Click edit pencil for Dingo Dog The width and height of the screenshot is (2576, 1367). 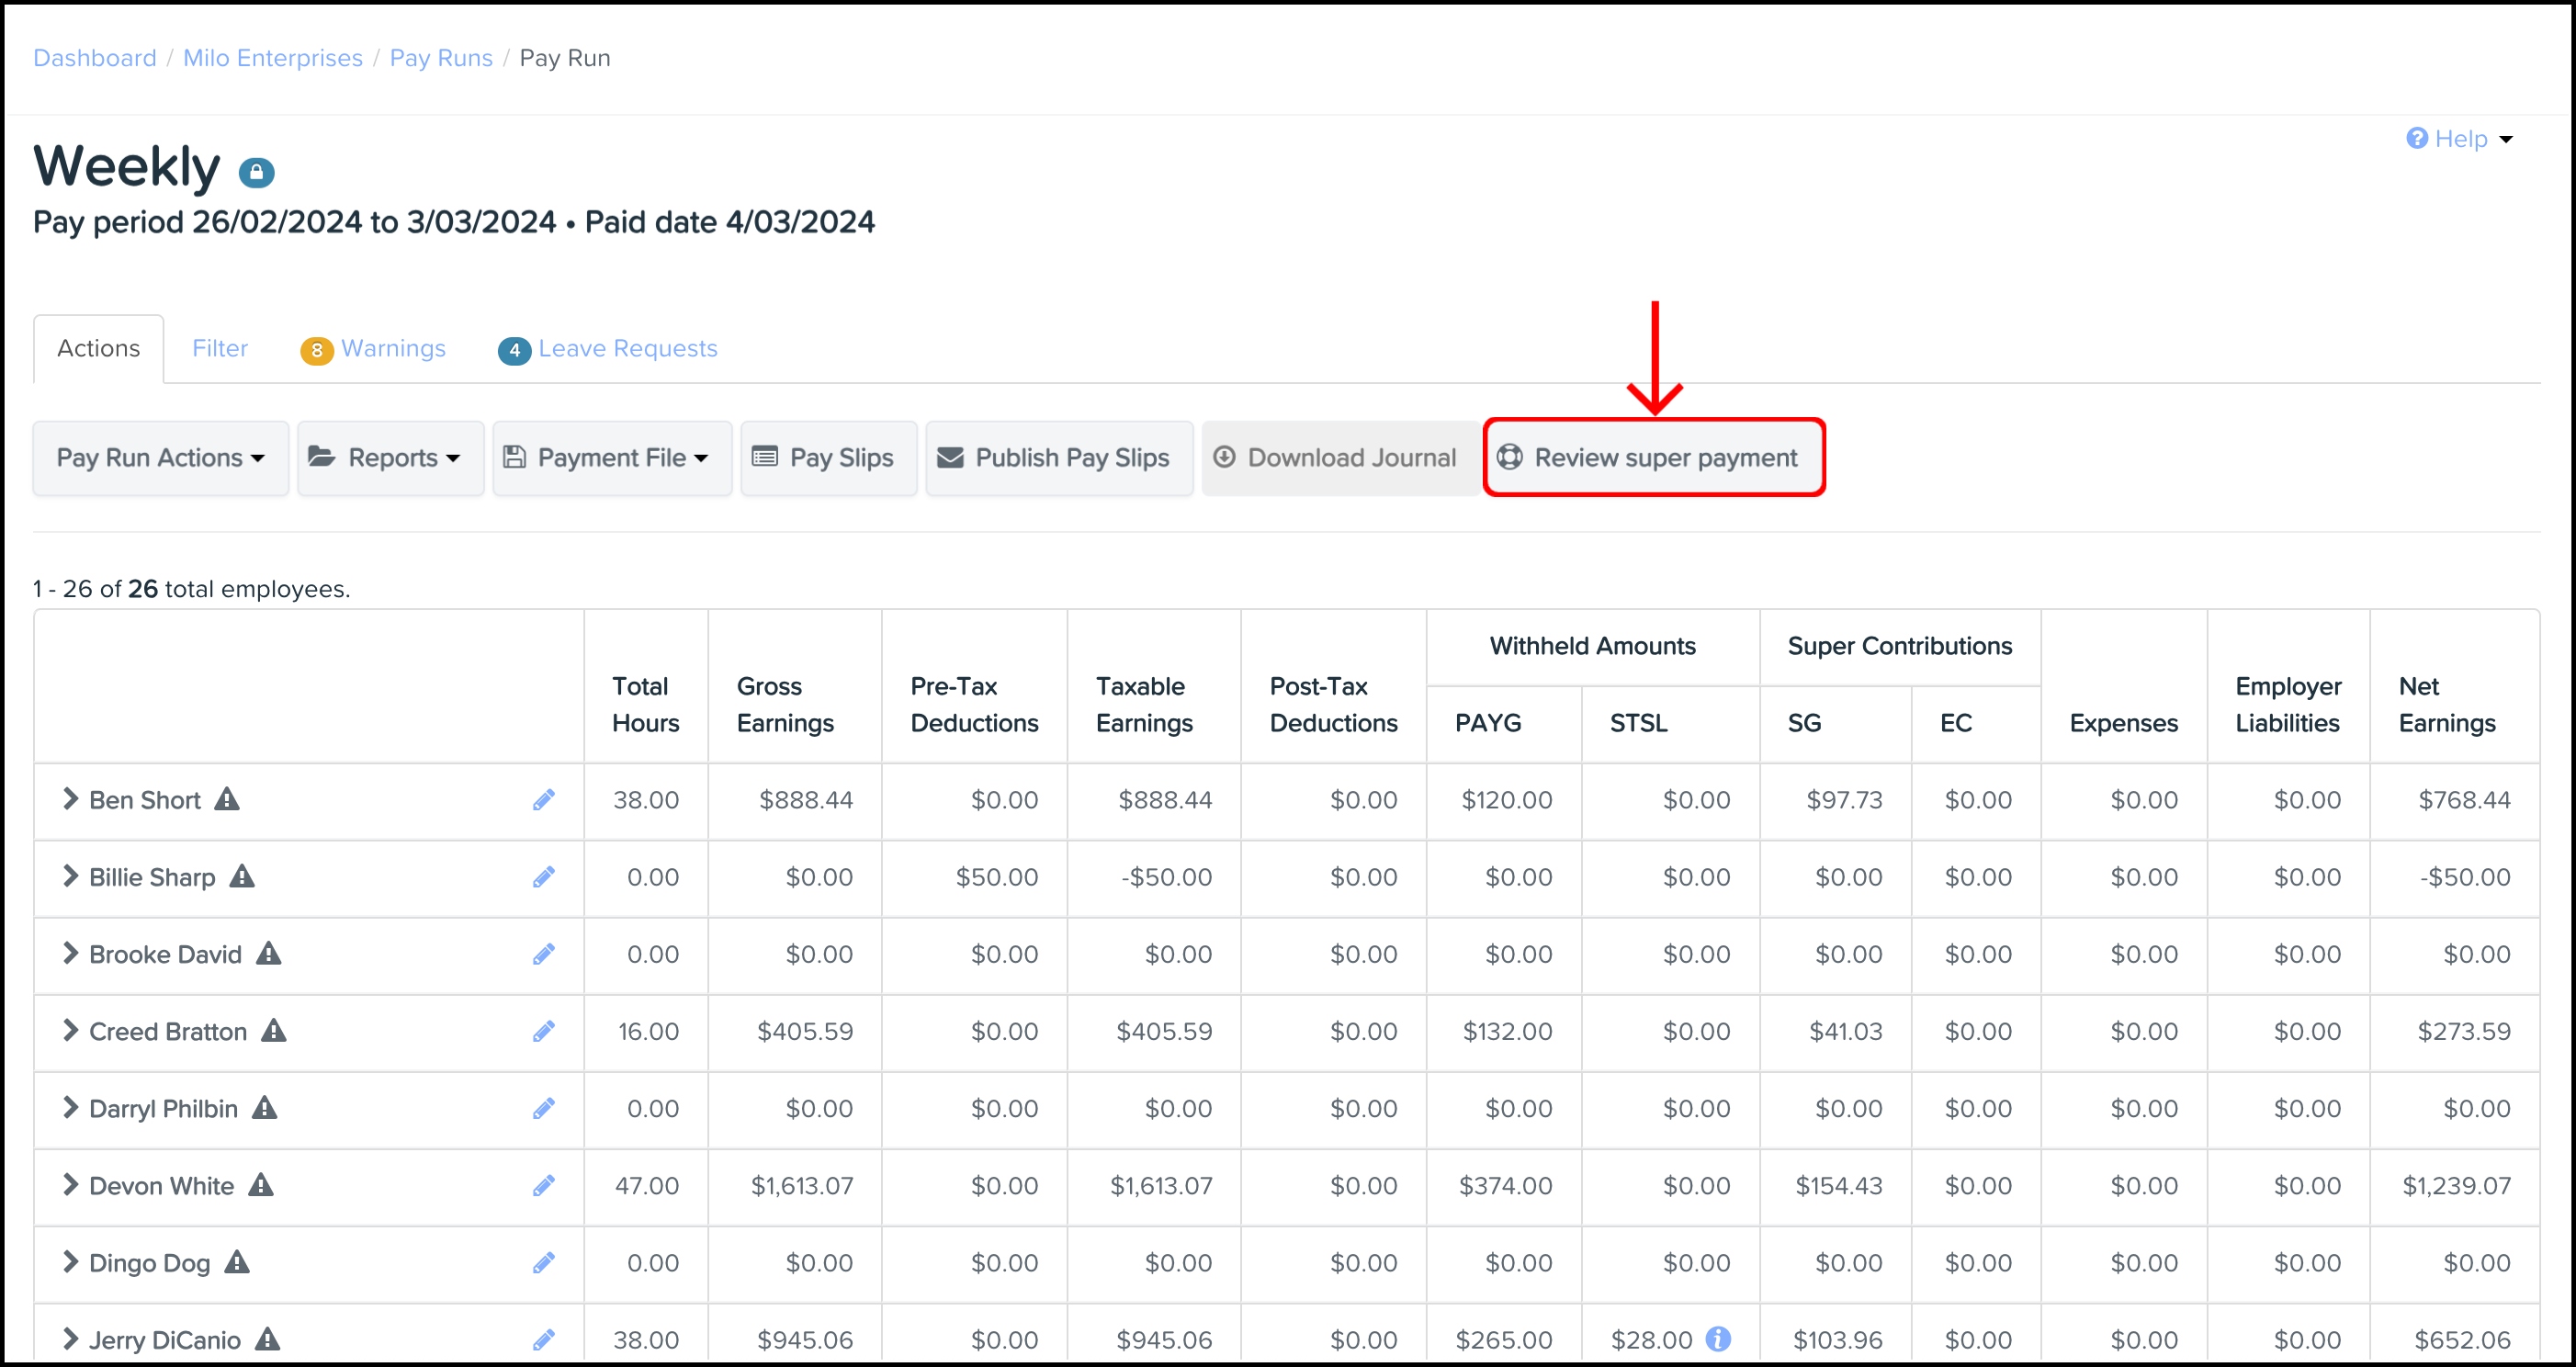[x=543, y=1262]
